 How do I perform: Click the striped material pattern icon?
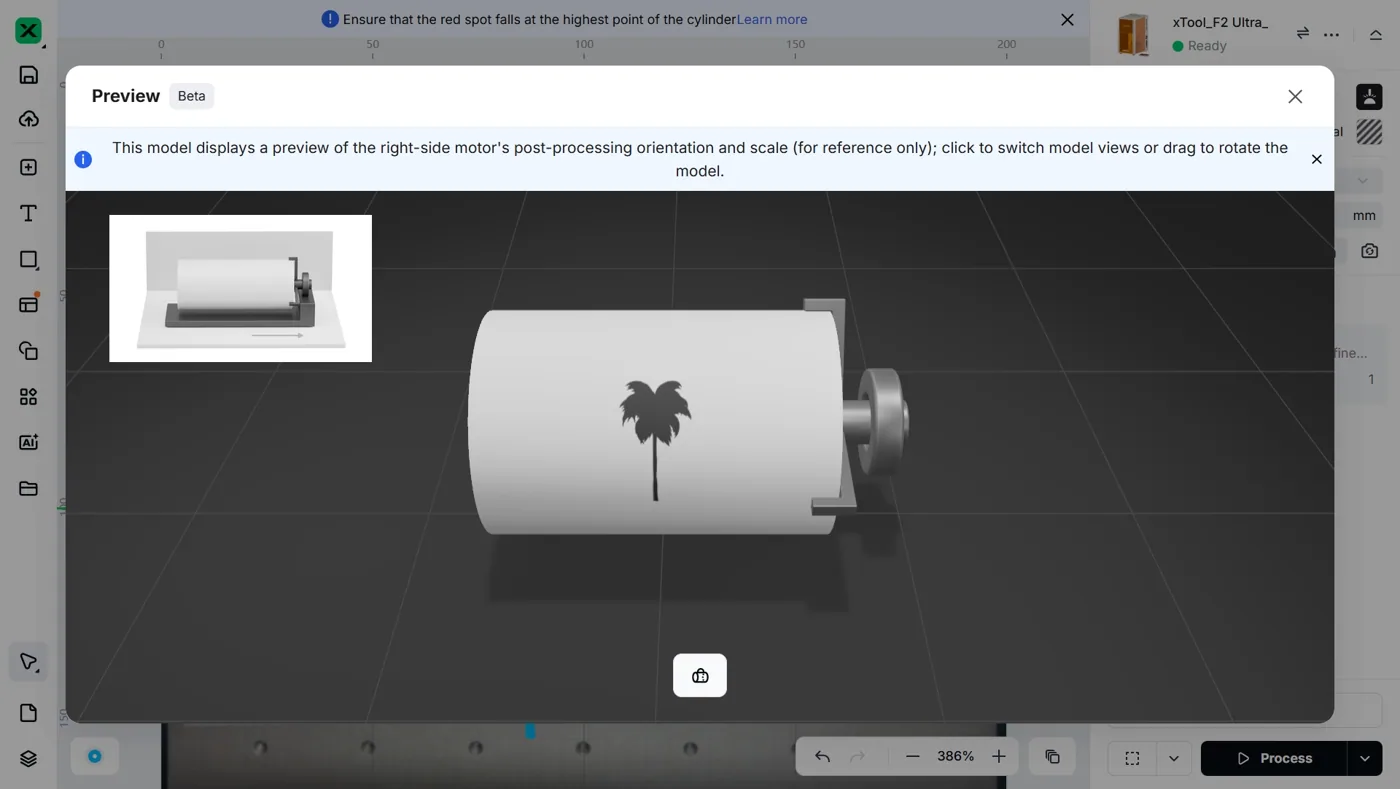coord(1369,131)
